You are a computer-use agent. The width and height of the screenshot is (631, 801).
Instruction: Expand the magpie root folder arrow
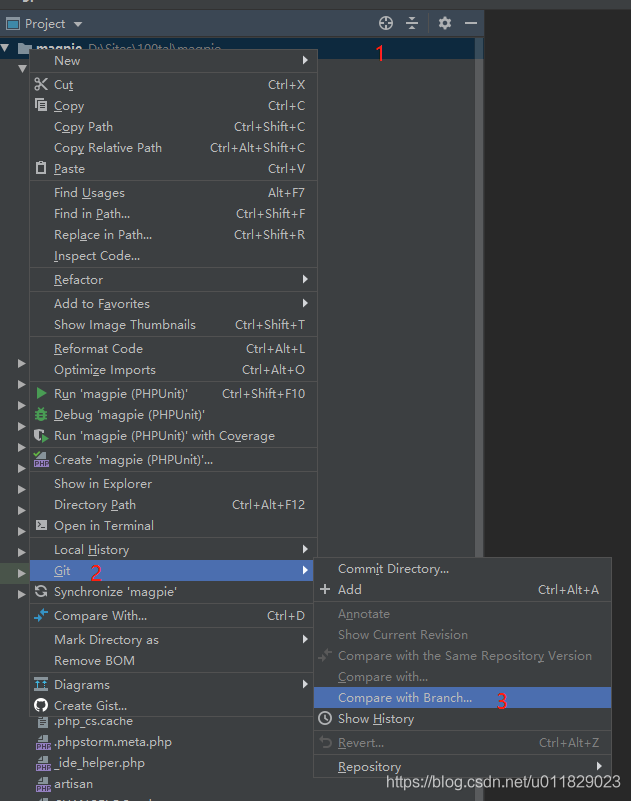tap(7, 47)
